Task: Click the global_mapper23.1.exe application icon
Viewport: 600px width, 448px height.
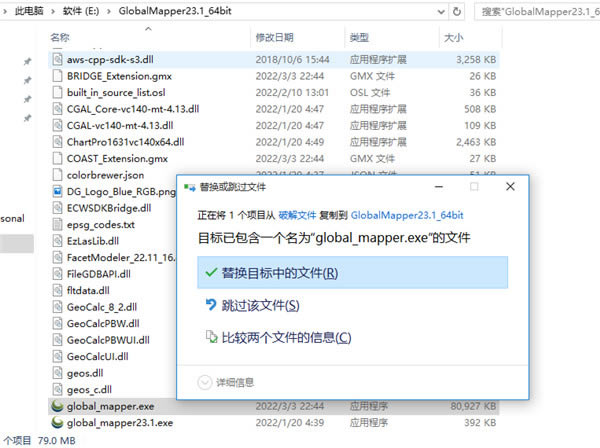Action: 57,422
